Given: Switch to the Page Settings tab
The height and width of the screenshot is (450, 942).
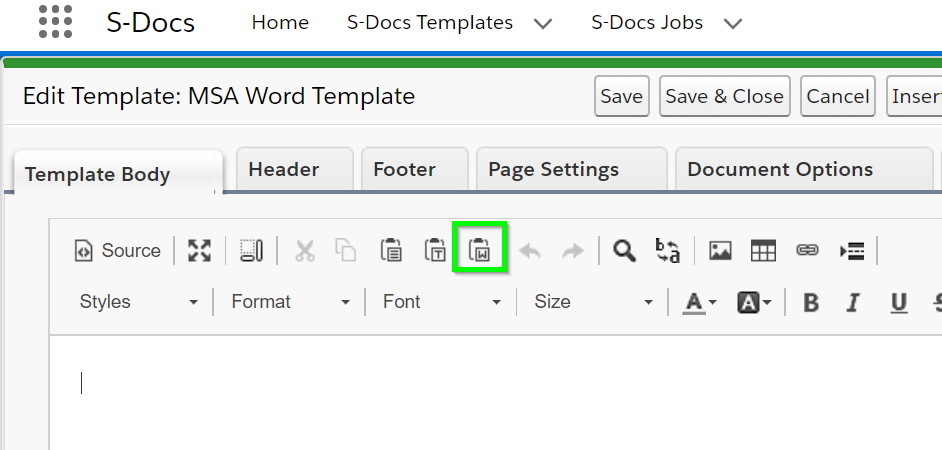Looking at the screenshot, I should pyautogui.click(x=572, y=169).
